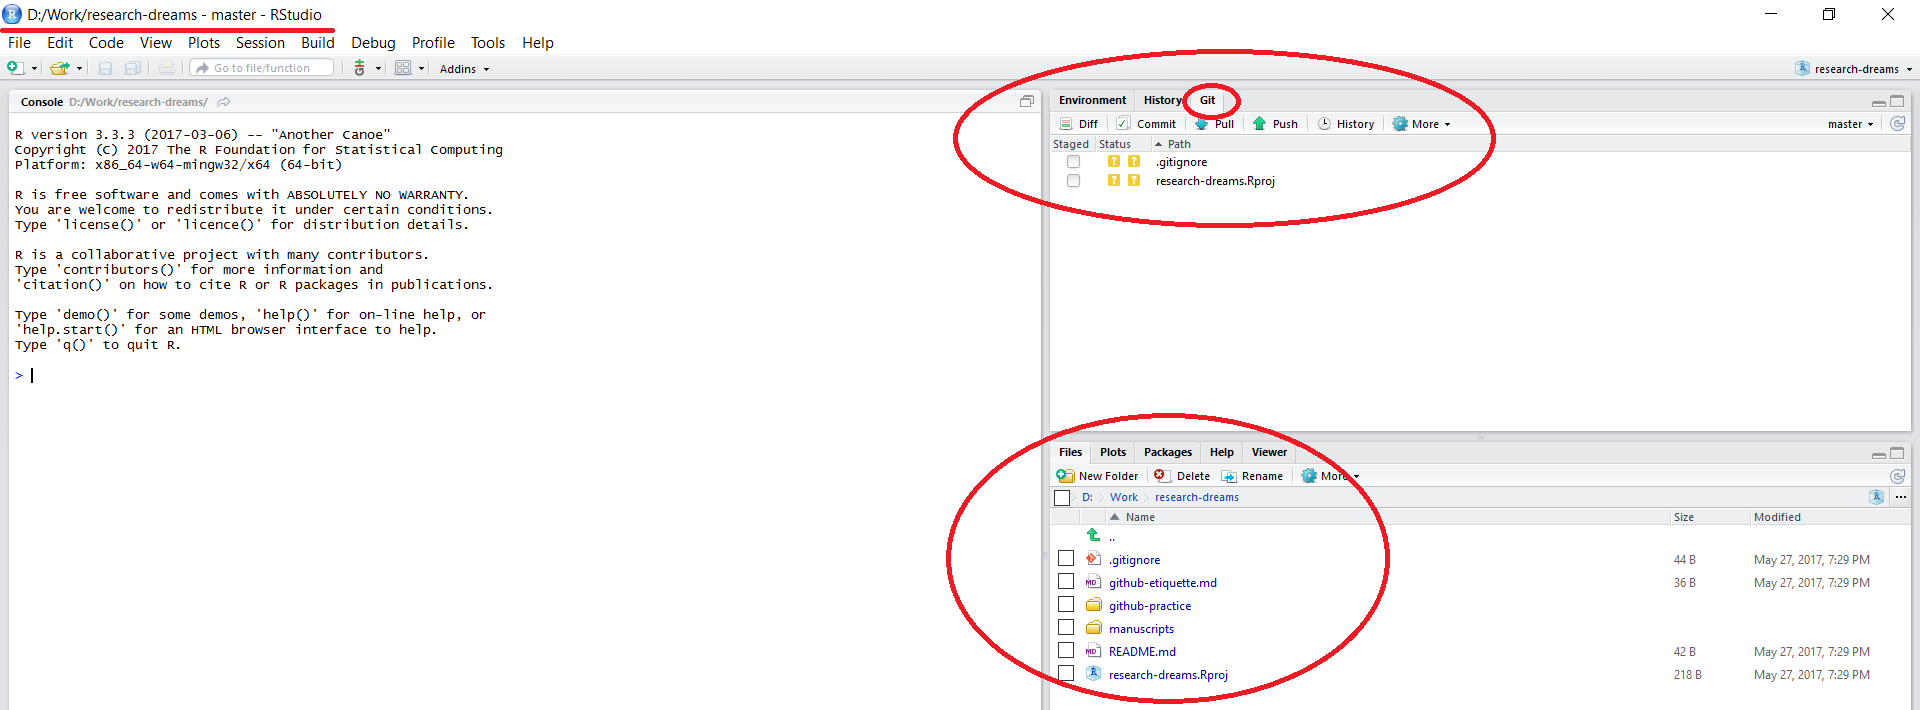Click the '44 B' size value

pyautogui.click(x=1685, y=560)
